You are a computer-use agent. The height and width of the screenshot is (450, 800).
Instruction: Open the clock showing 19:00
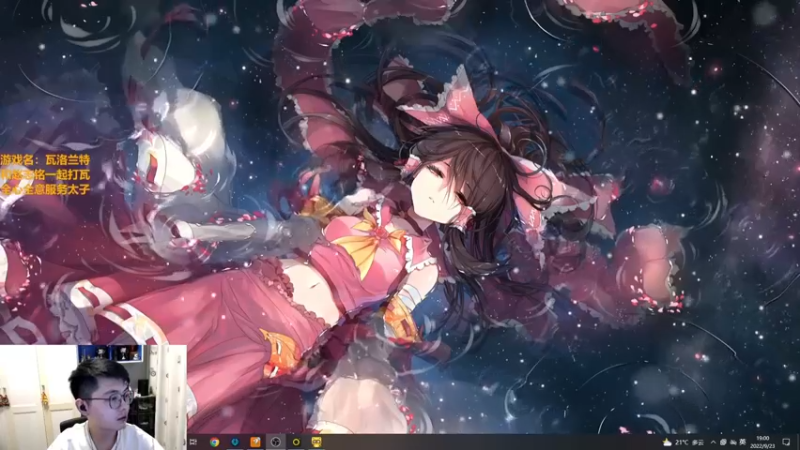point(763,442)
